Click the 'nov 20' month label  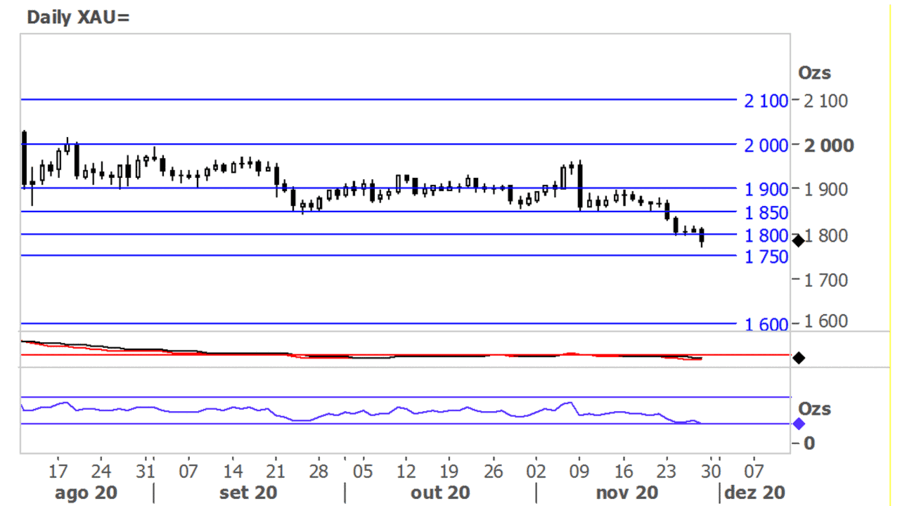(x=627, y=493)
